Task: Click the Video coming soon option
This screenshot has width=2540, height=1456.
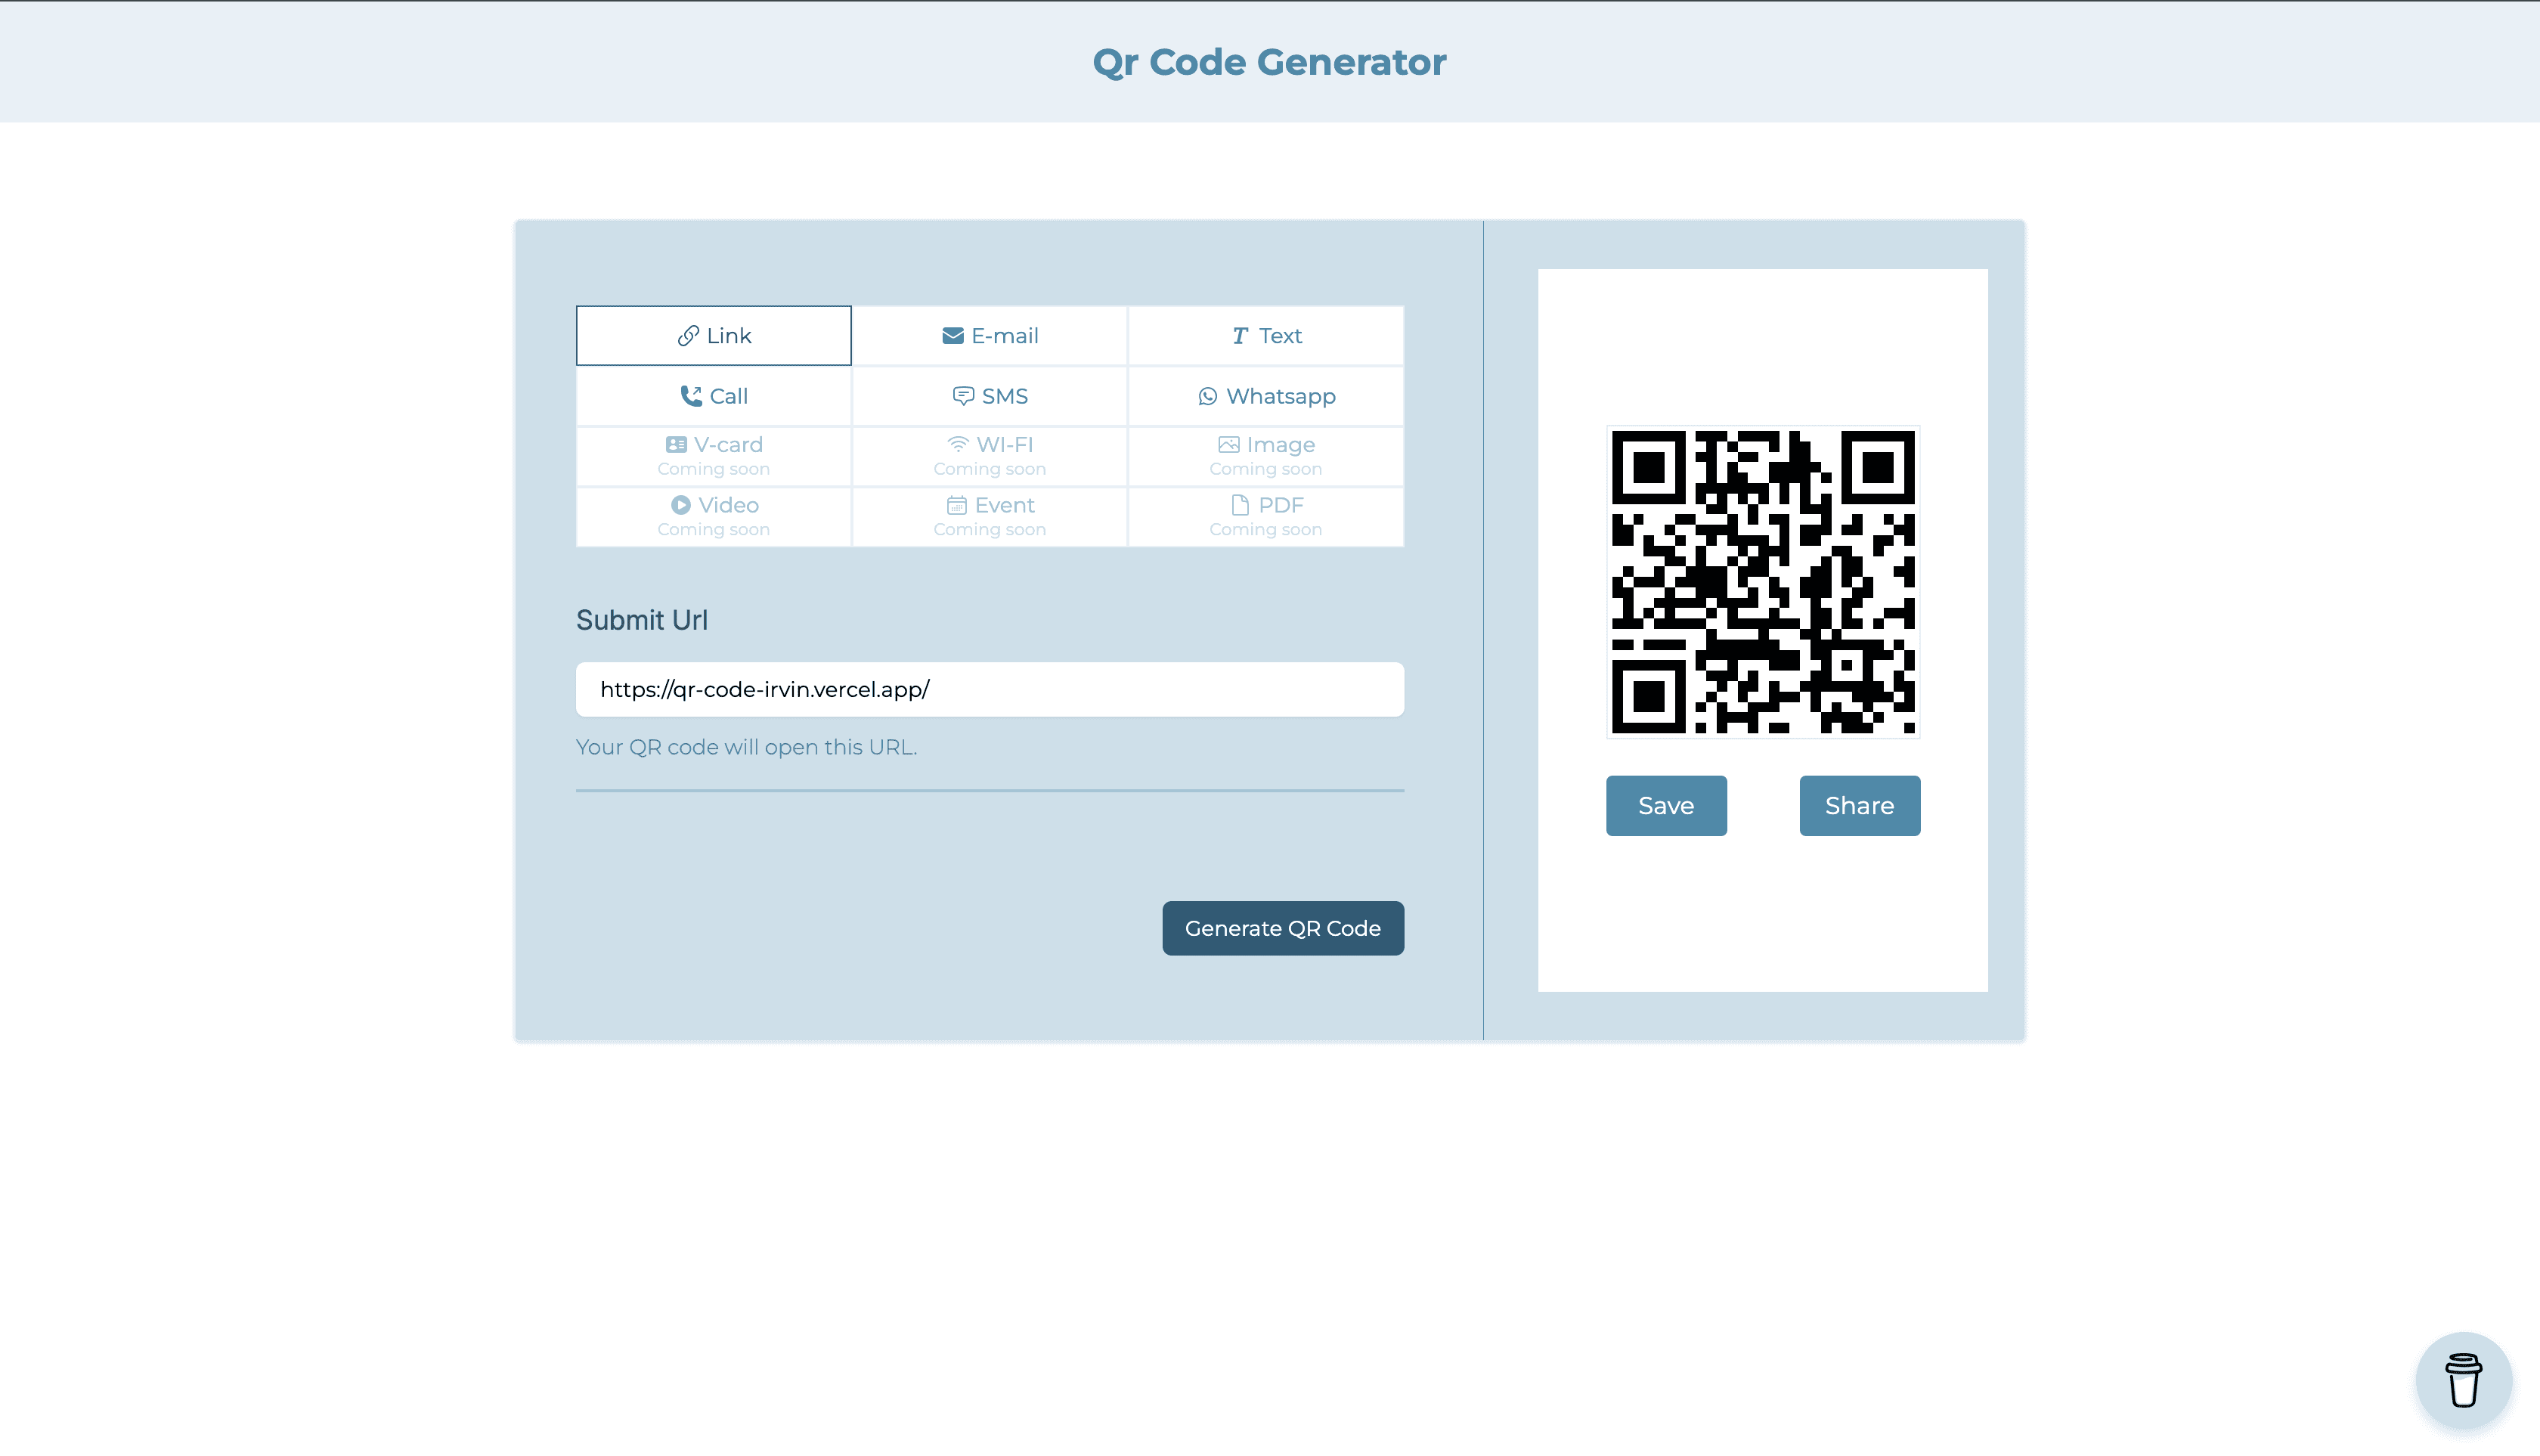Action: (x=713, y=516)
